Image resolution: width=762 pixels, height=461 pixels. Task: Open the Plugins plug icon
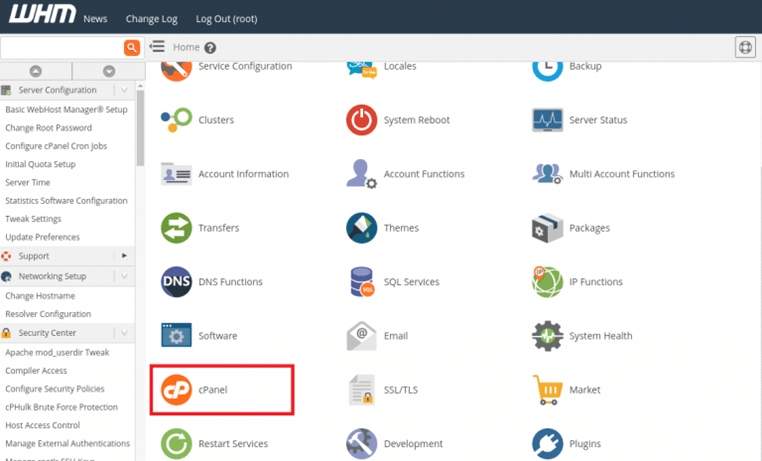[548, 444]
